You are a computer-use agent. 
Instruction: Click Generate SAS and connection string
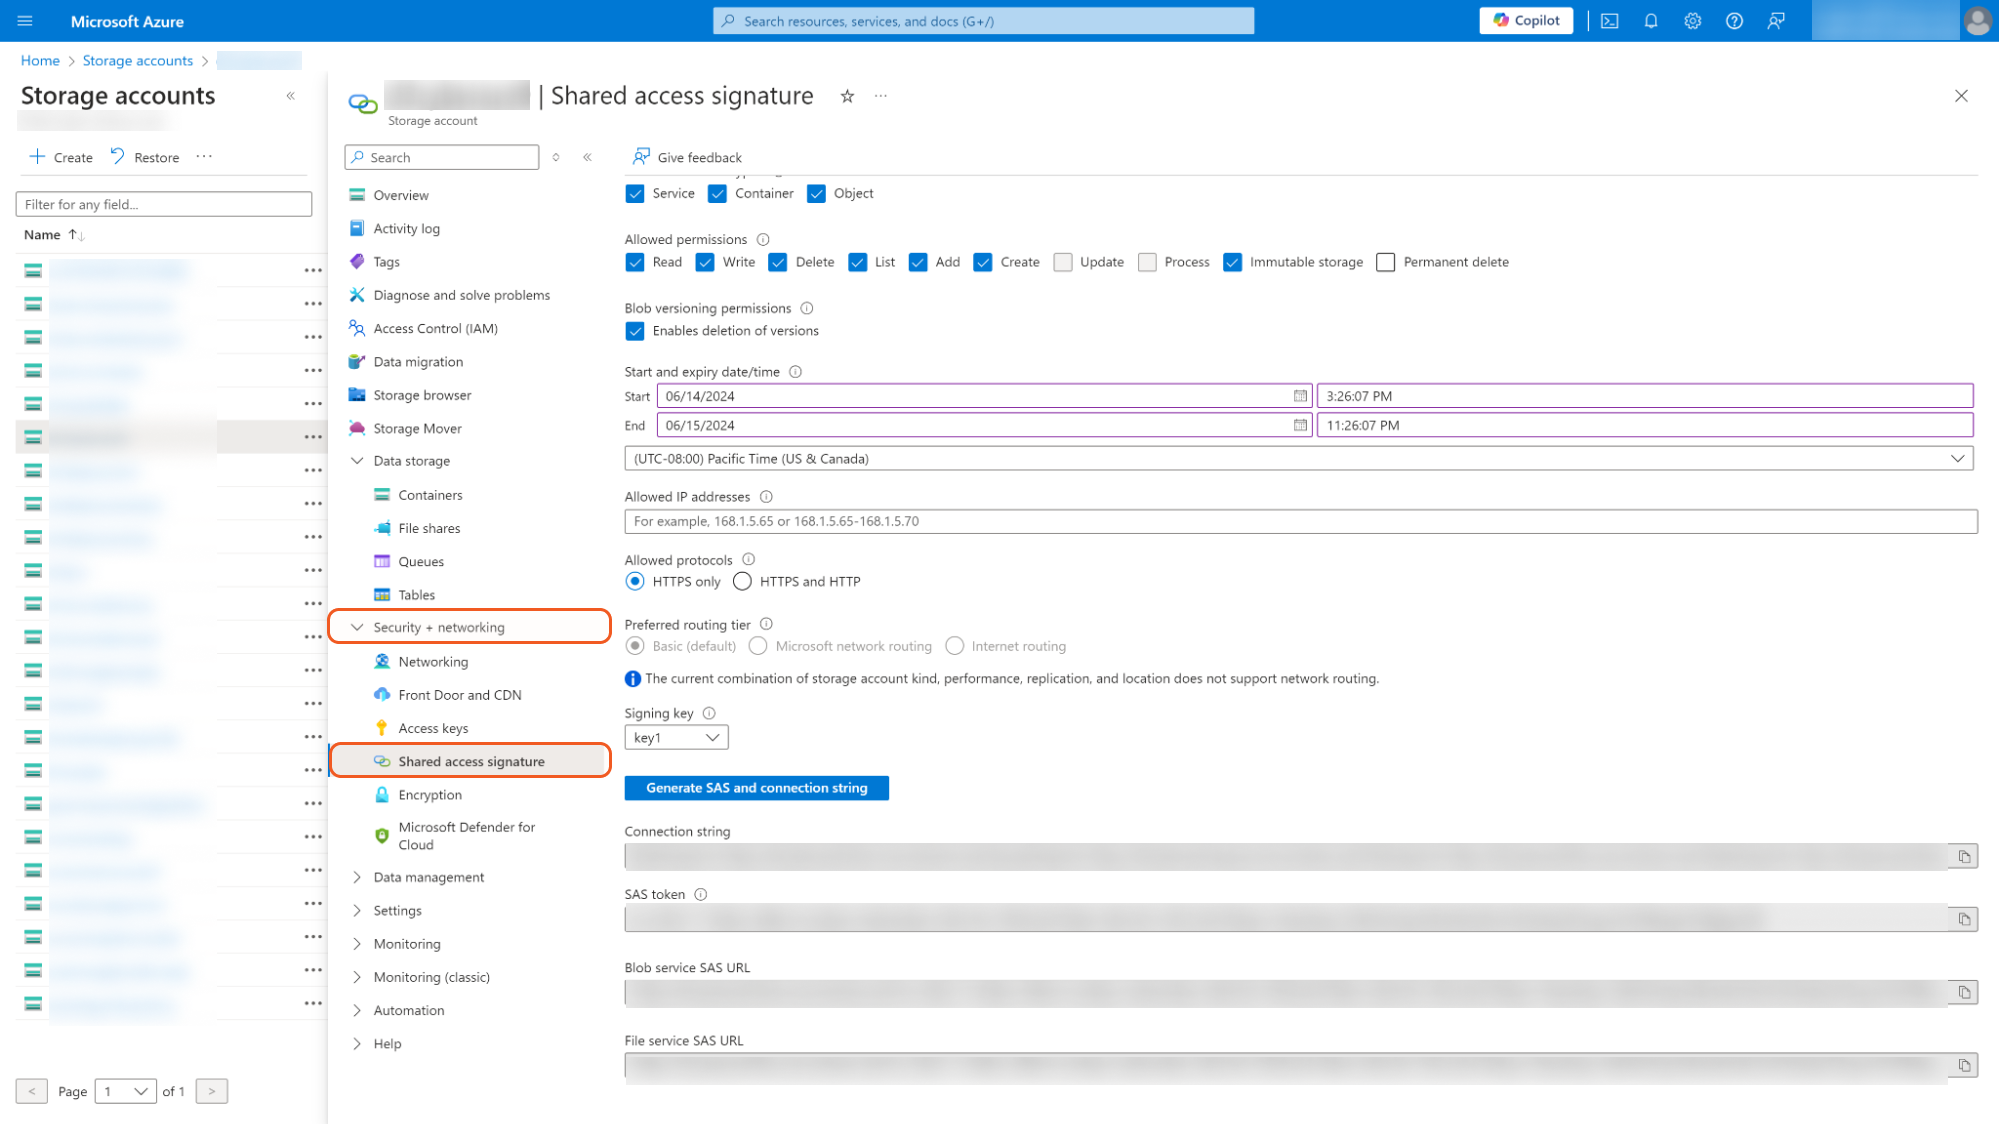756,788
